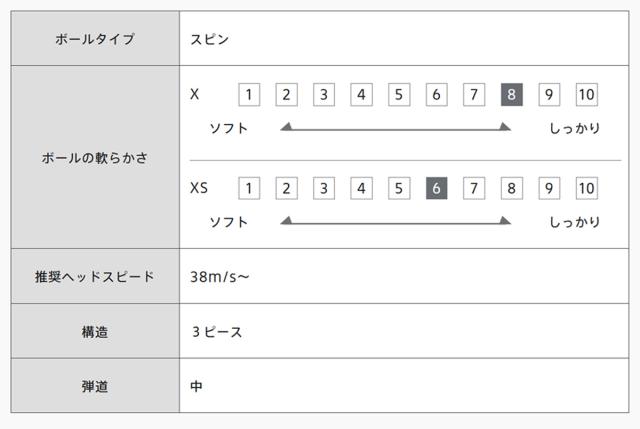The height and width of the screenshot is (429, 640).
Task: Choose box 10 in the X softness row
Action: (586, 95)
